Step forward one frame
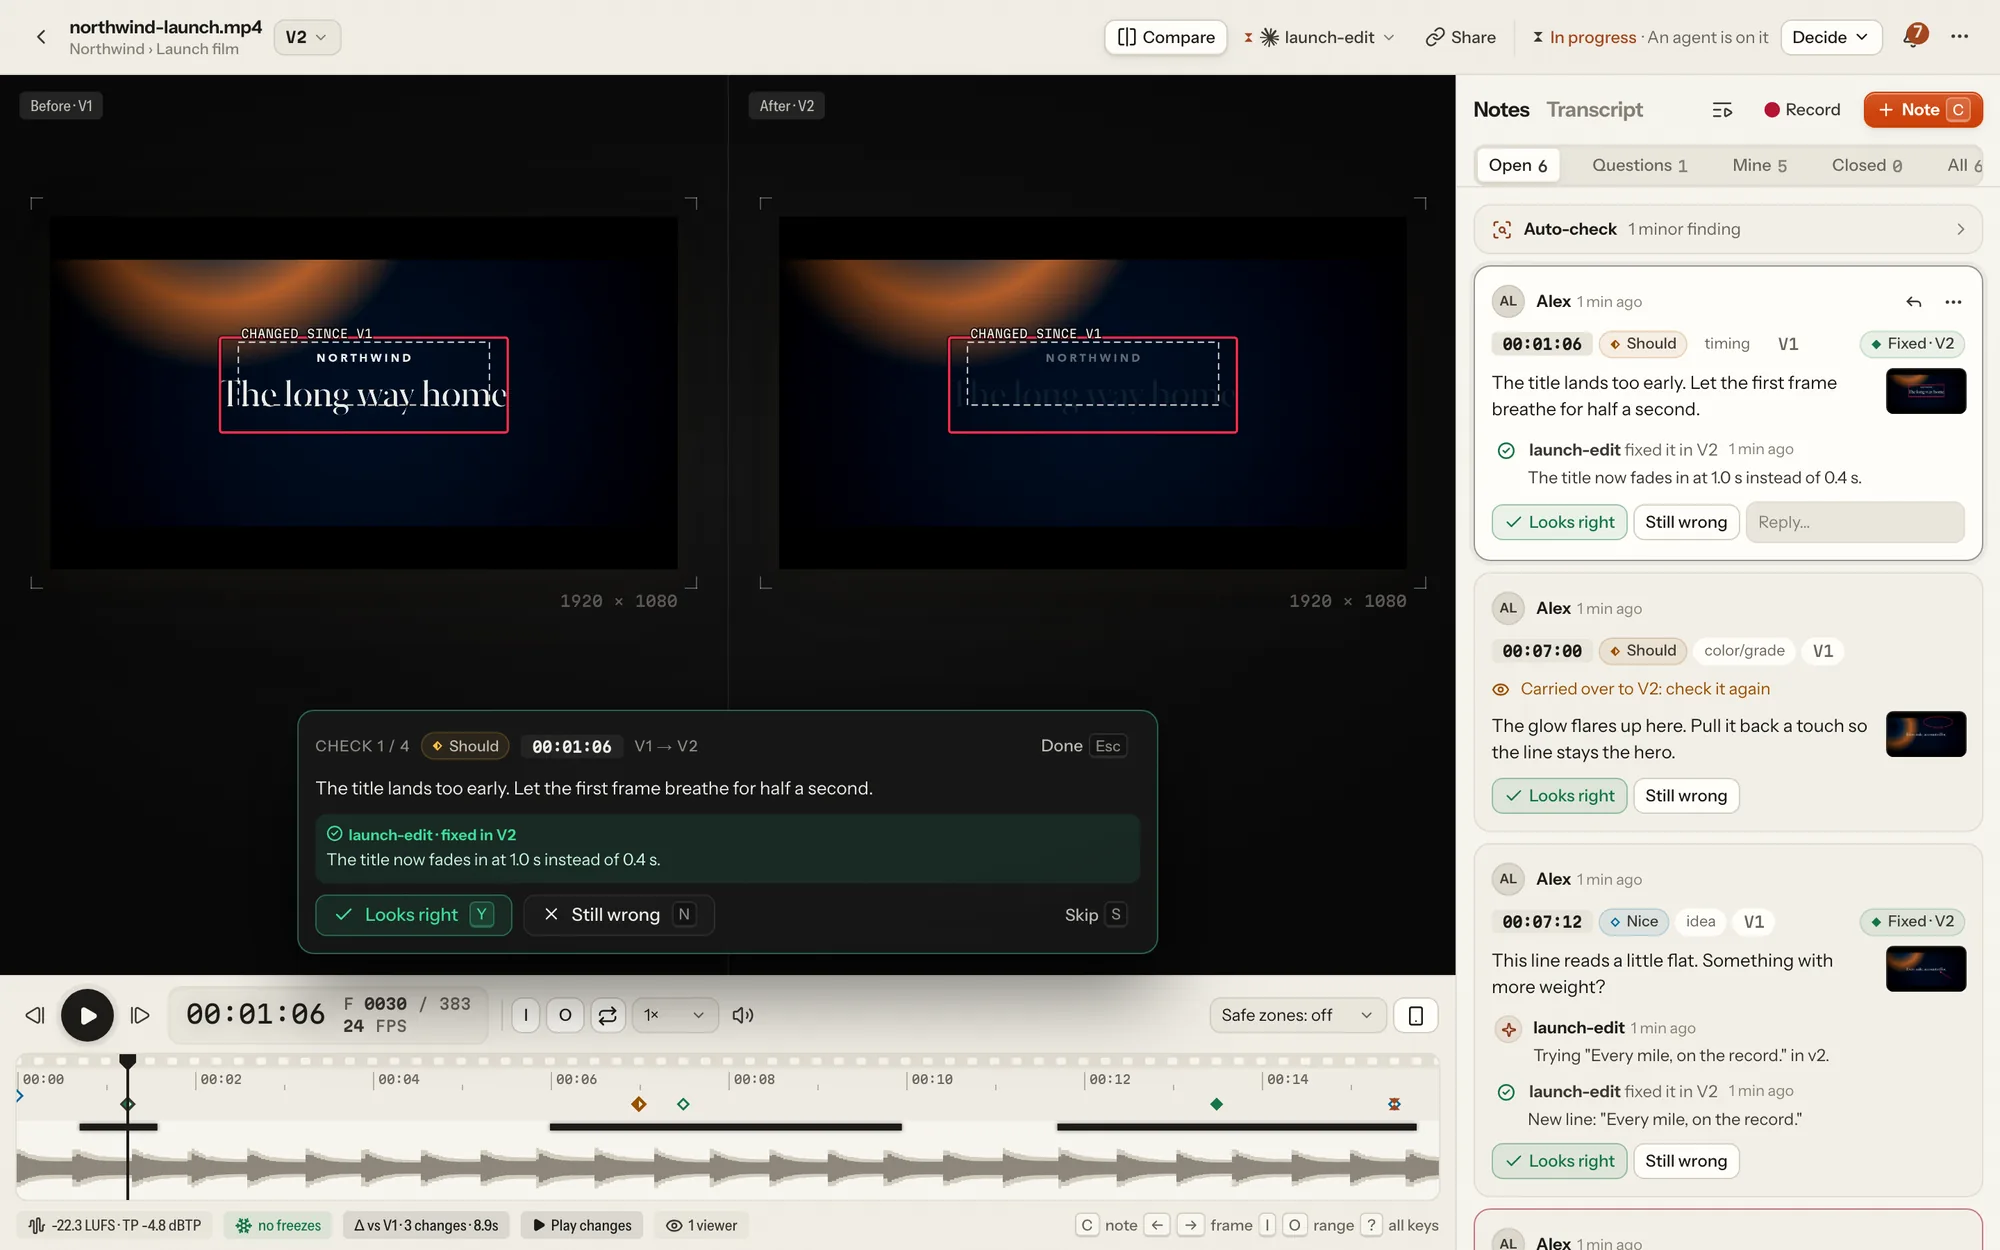This screenshot has height=1250, width=2000. click(140, 1015)
